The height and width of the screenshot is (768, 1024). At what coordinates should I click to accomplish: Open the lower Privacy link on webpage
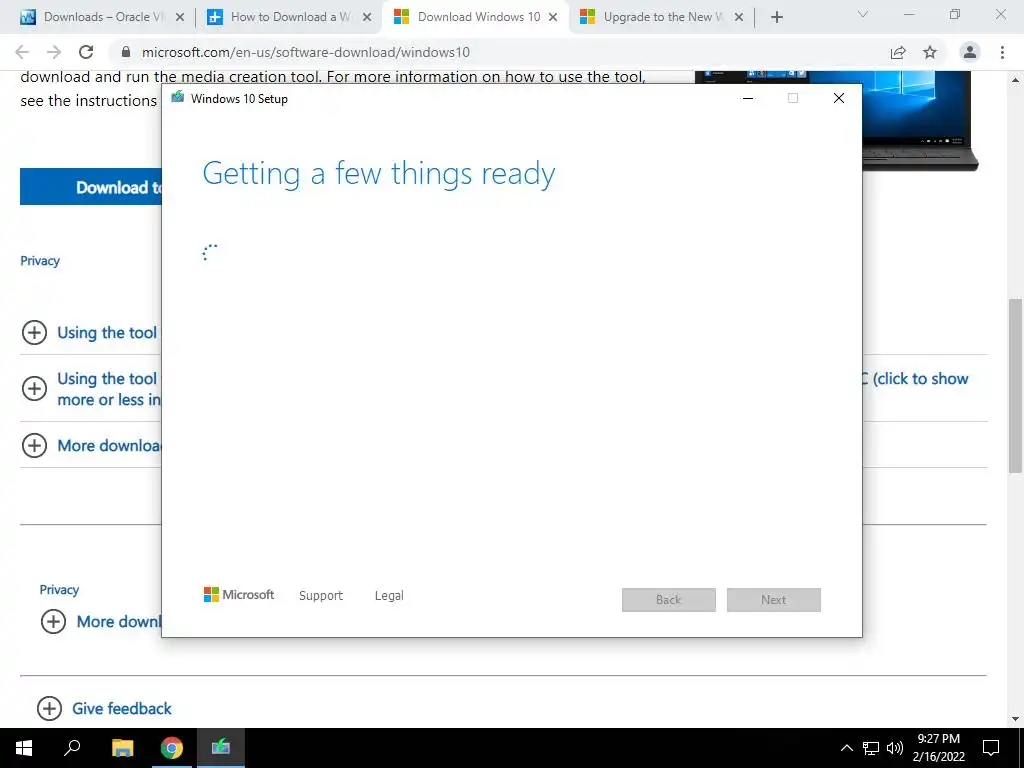(x=59, y=590)
